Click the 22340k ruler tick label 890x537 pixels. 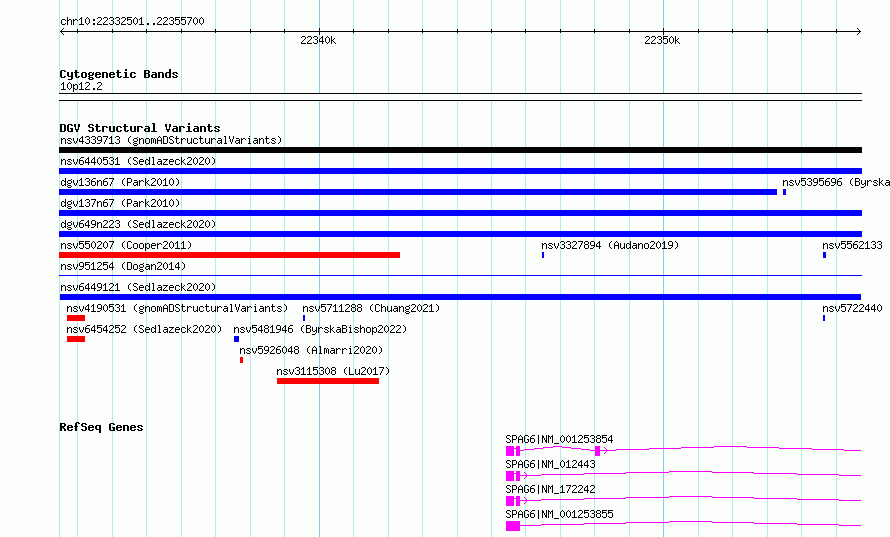(318, 40)
